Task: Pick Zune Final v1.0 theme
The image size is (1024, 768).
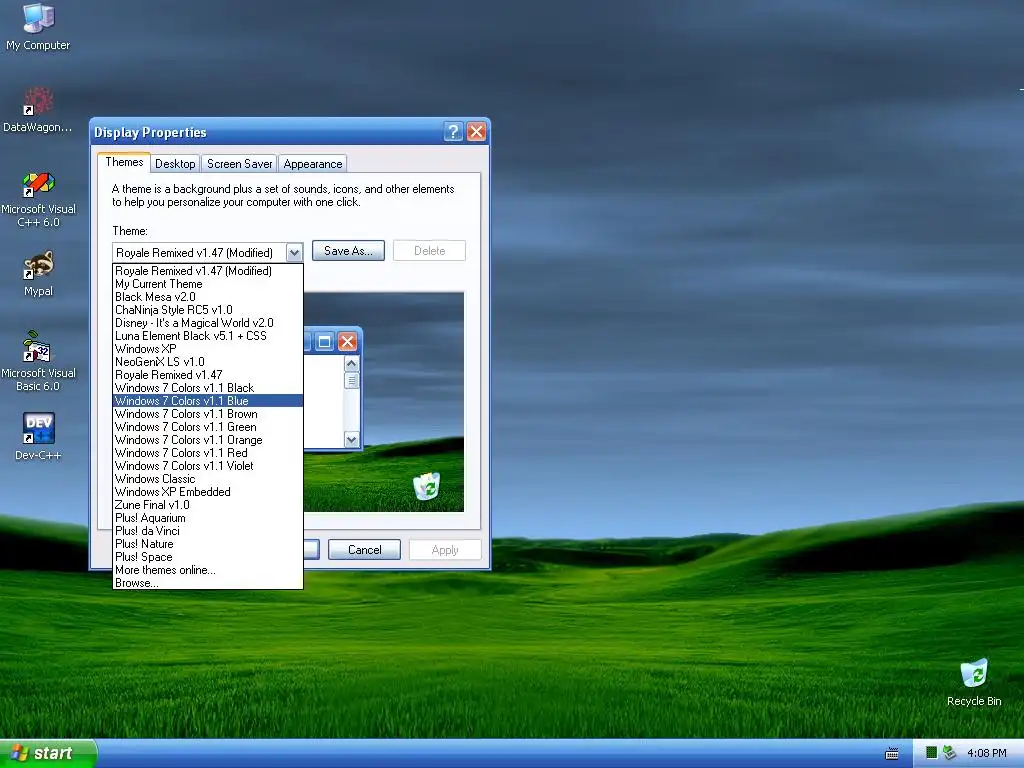Action: 208,505
